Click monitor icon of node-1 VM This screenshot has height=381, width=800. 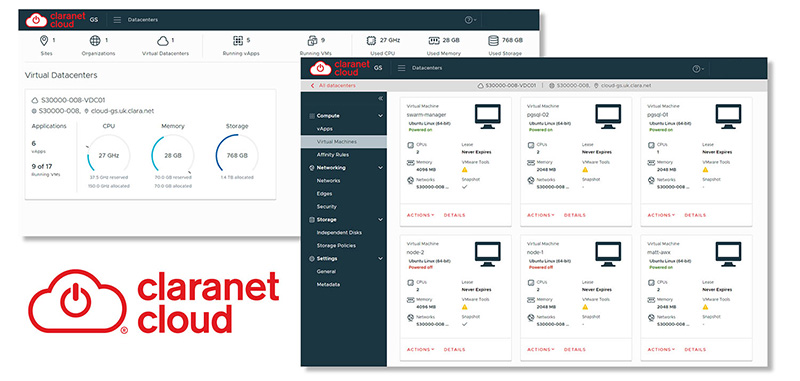point(608,254)
